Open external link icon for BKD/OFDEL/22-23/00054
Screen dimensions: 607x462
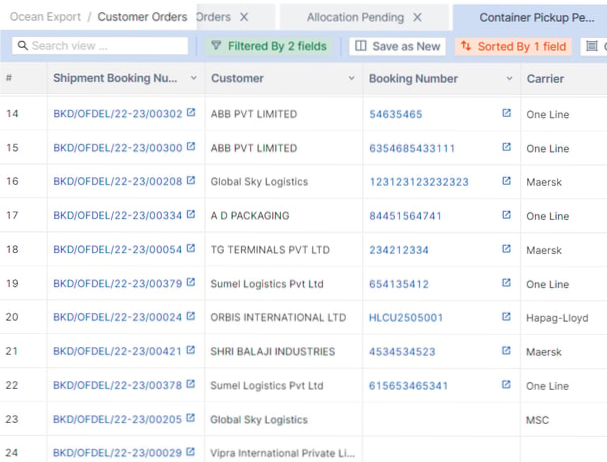click(190, 249)
